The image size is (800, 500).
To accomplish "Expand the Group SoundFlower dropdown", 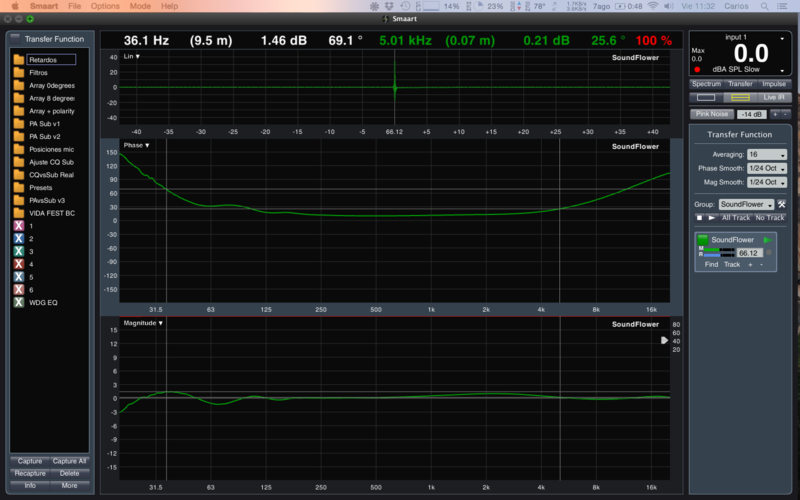I will (x=747, y=204).
